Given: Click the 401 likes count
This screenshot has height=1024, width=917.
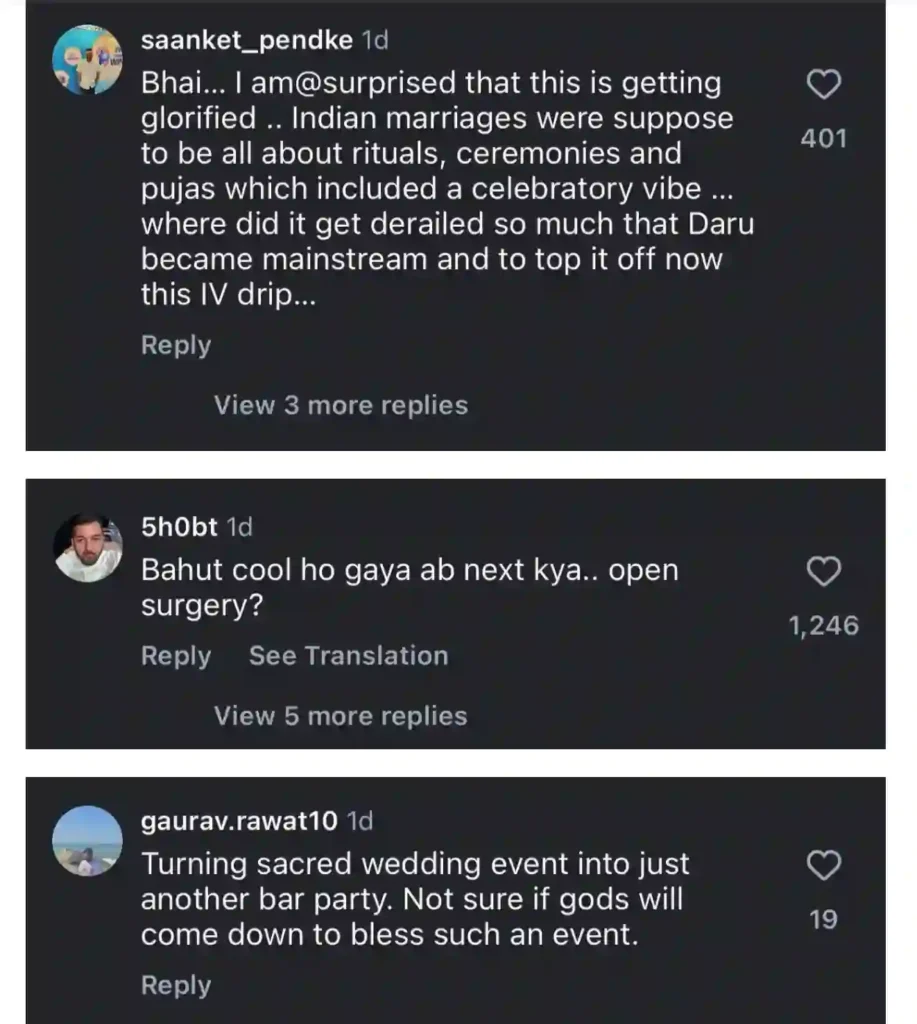Looking at the screenshot, I should click(x=823, y=138).
